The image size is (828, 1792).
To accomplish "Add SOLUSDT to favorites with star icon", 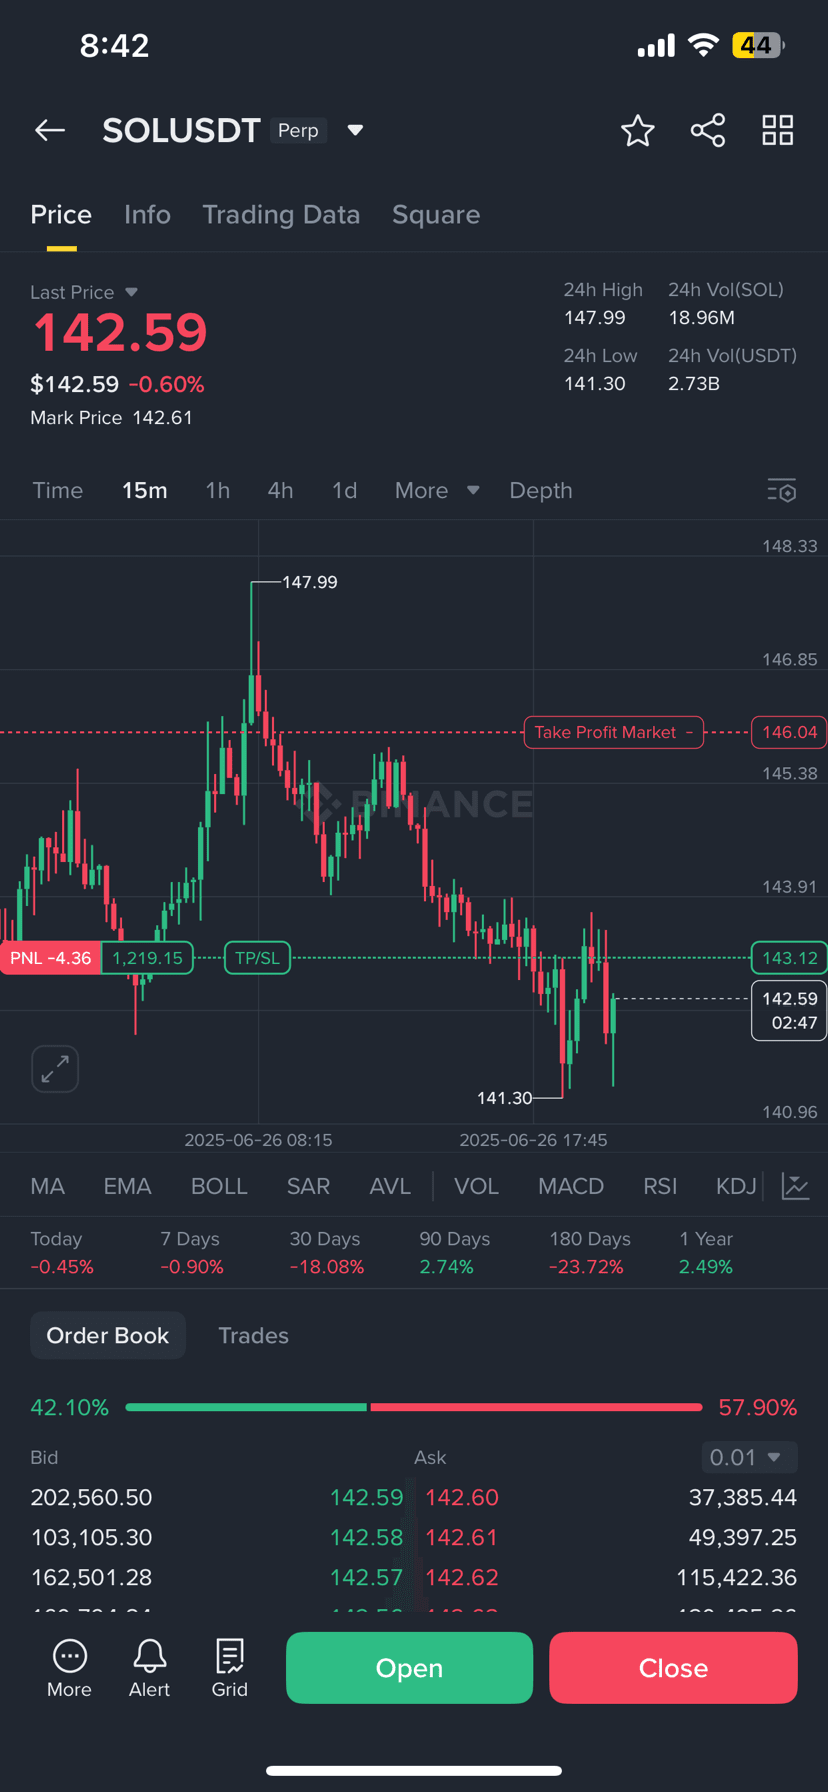I will pos(637,130).
